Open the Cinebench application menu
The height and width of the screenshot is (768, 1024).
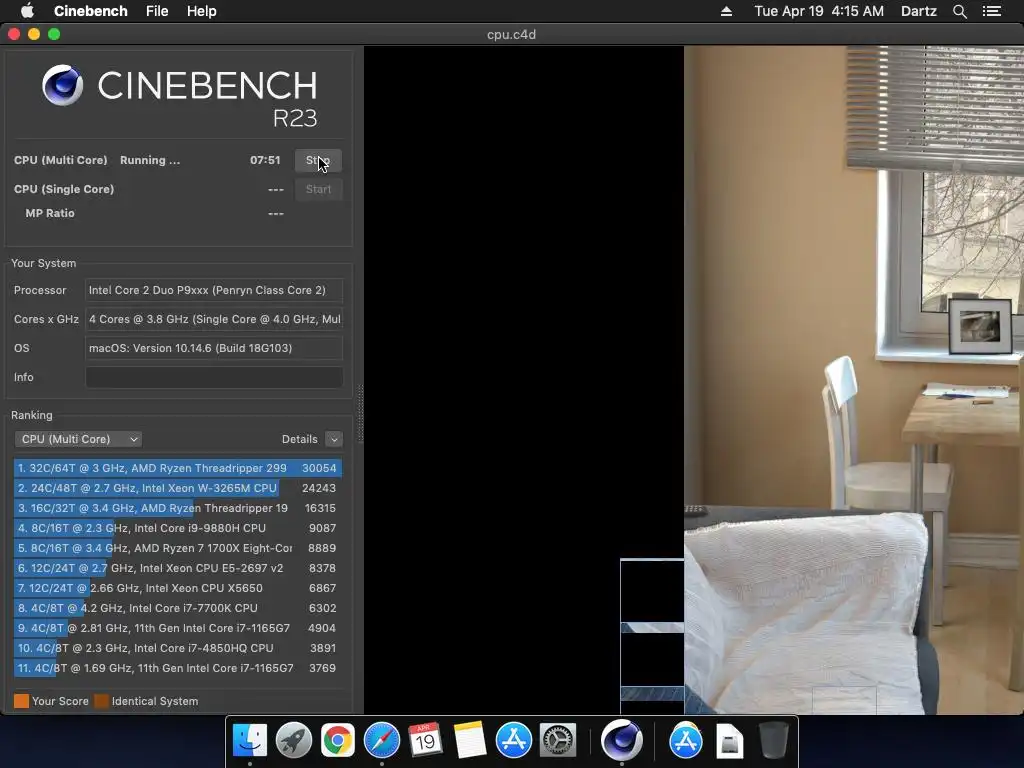[91, 11]
